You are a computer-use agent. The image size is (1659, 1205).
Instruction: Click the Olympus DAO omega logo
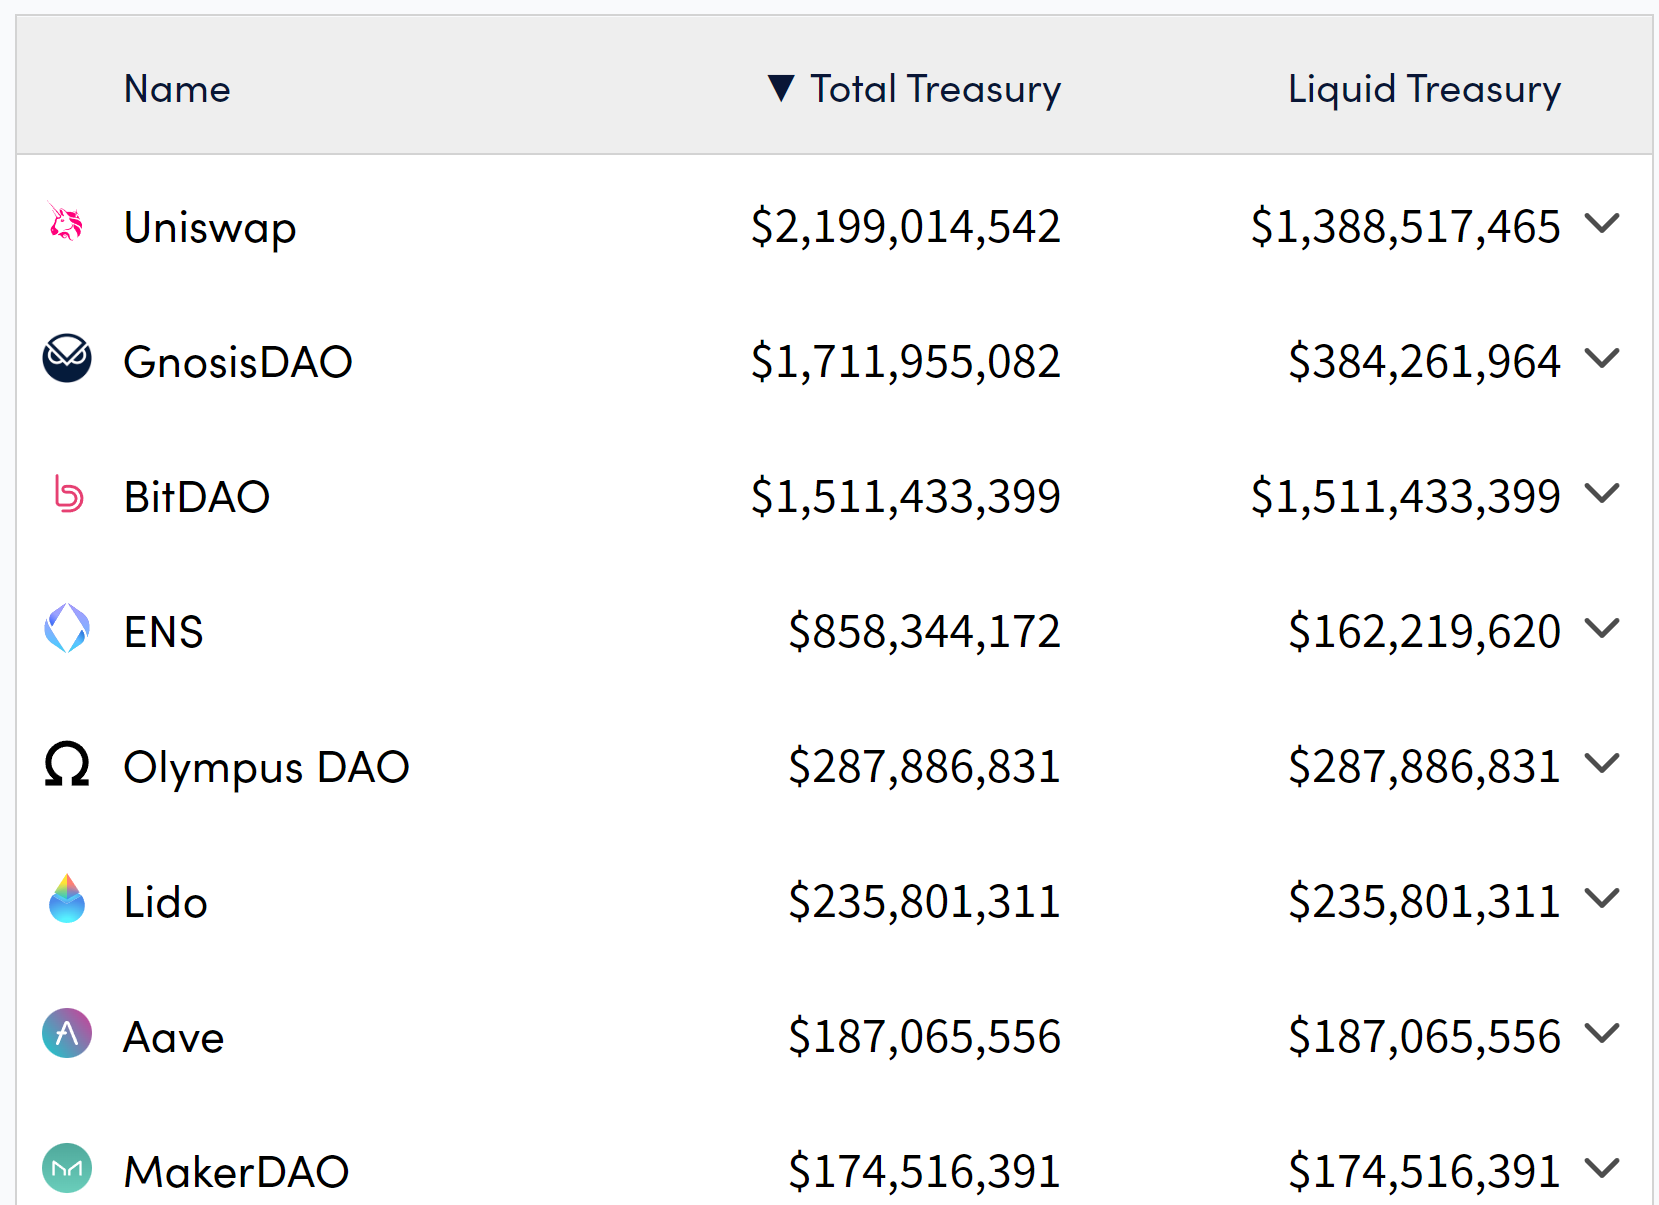click(x=67, y=764)
